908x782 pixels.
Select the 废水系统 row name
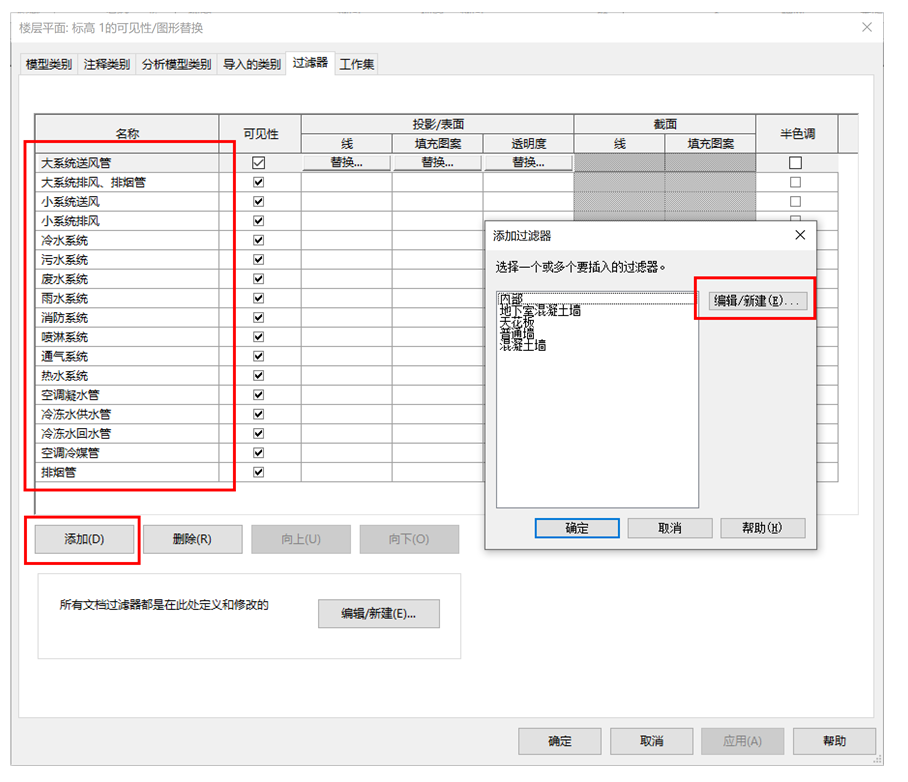tap(64, 279)
